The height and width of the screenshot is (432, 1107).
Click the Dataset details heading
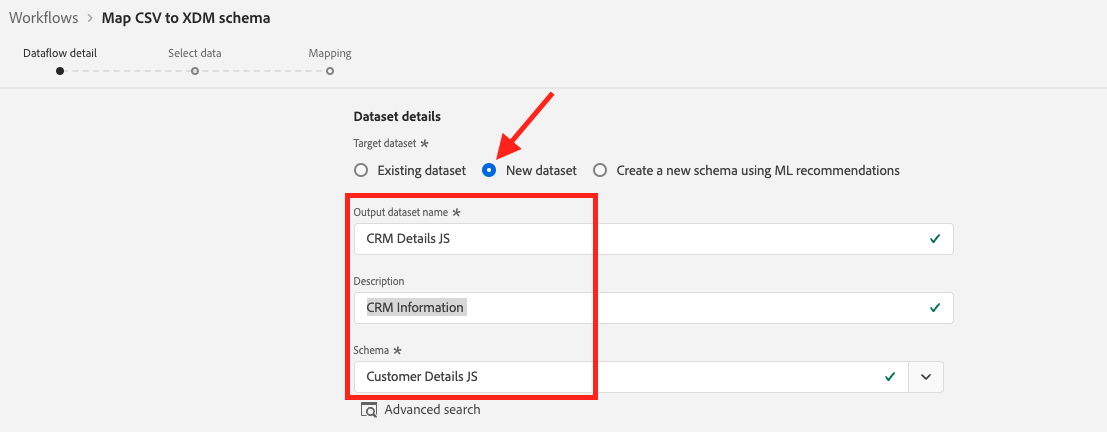pyautogui.click(x=397, y=116)
